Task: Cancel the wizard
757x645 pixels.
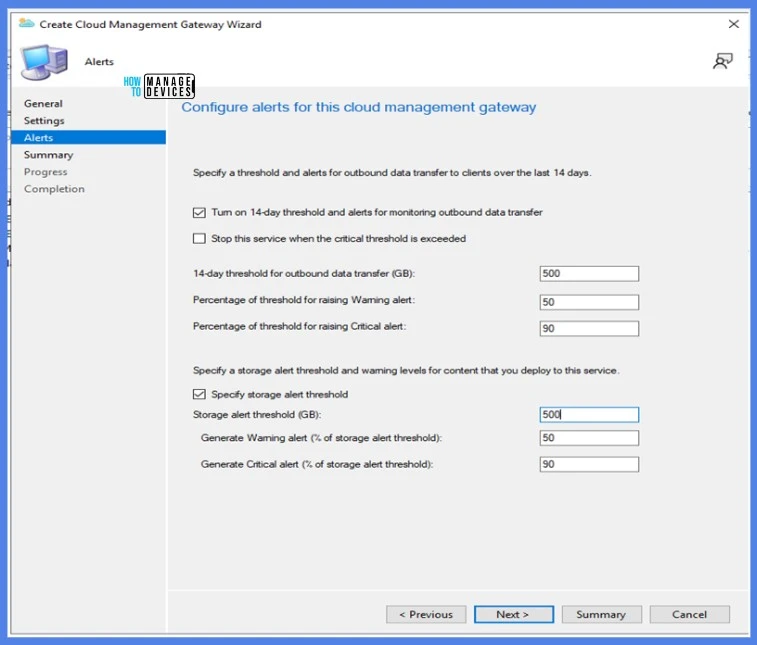Action: (689, 614)
